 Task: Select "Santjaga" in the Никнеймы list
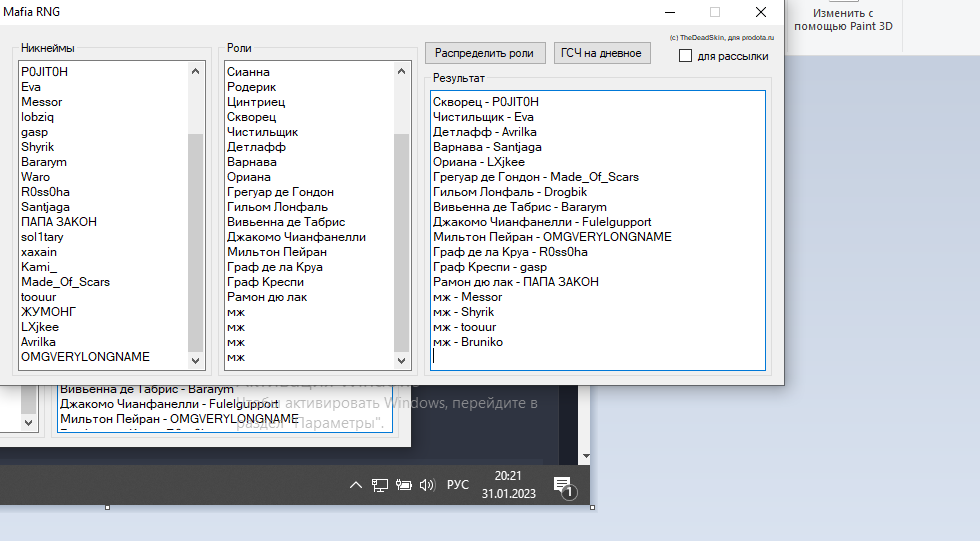click(44, 207)
